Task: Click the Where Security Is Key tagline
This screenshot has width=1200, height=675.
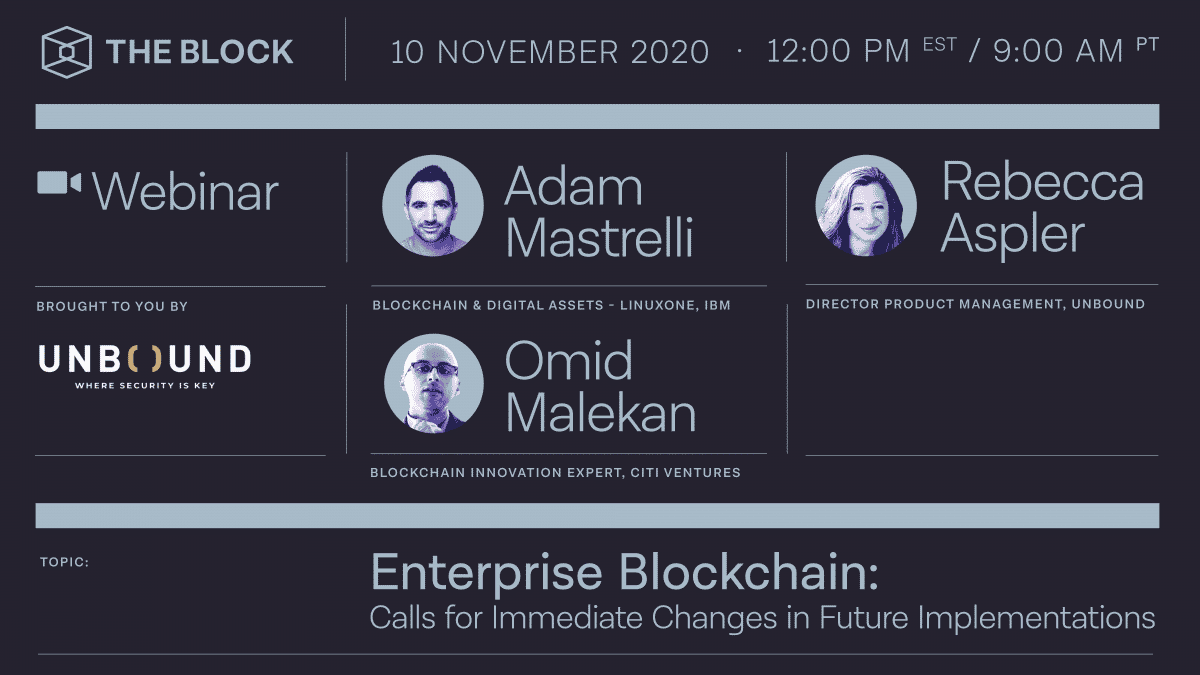Action: tap(145, 384)
